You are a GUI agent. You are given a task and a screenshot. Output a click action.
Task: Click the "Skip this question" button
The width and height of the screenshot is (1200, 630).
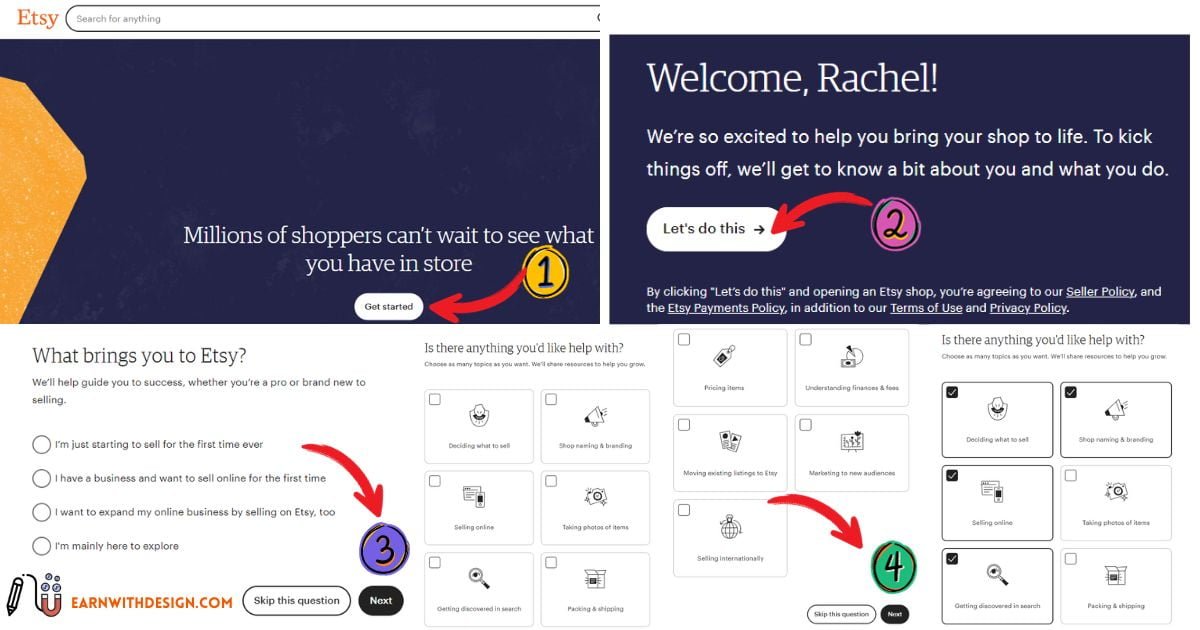click(296, 601)
